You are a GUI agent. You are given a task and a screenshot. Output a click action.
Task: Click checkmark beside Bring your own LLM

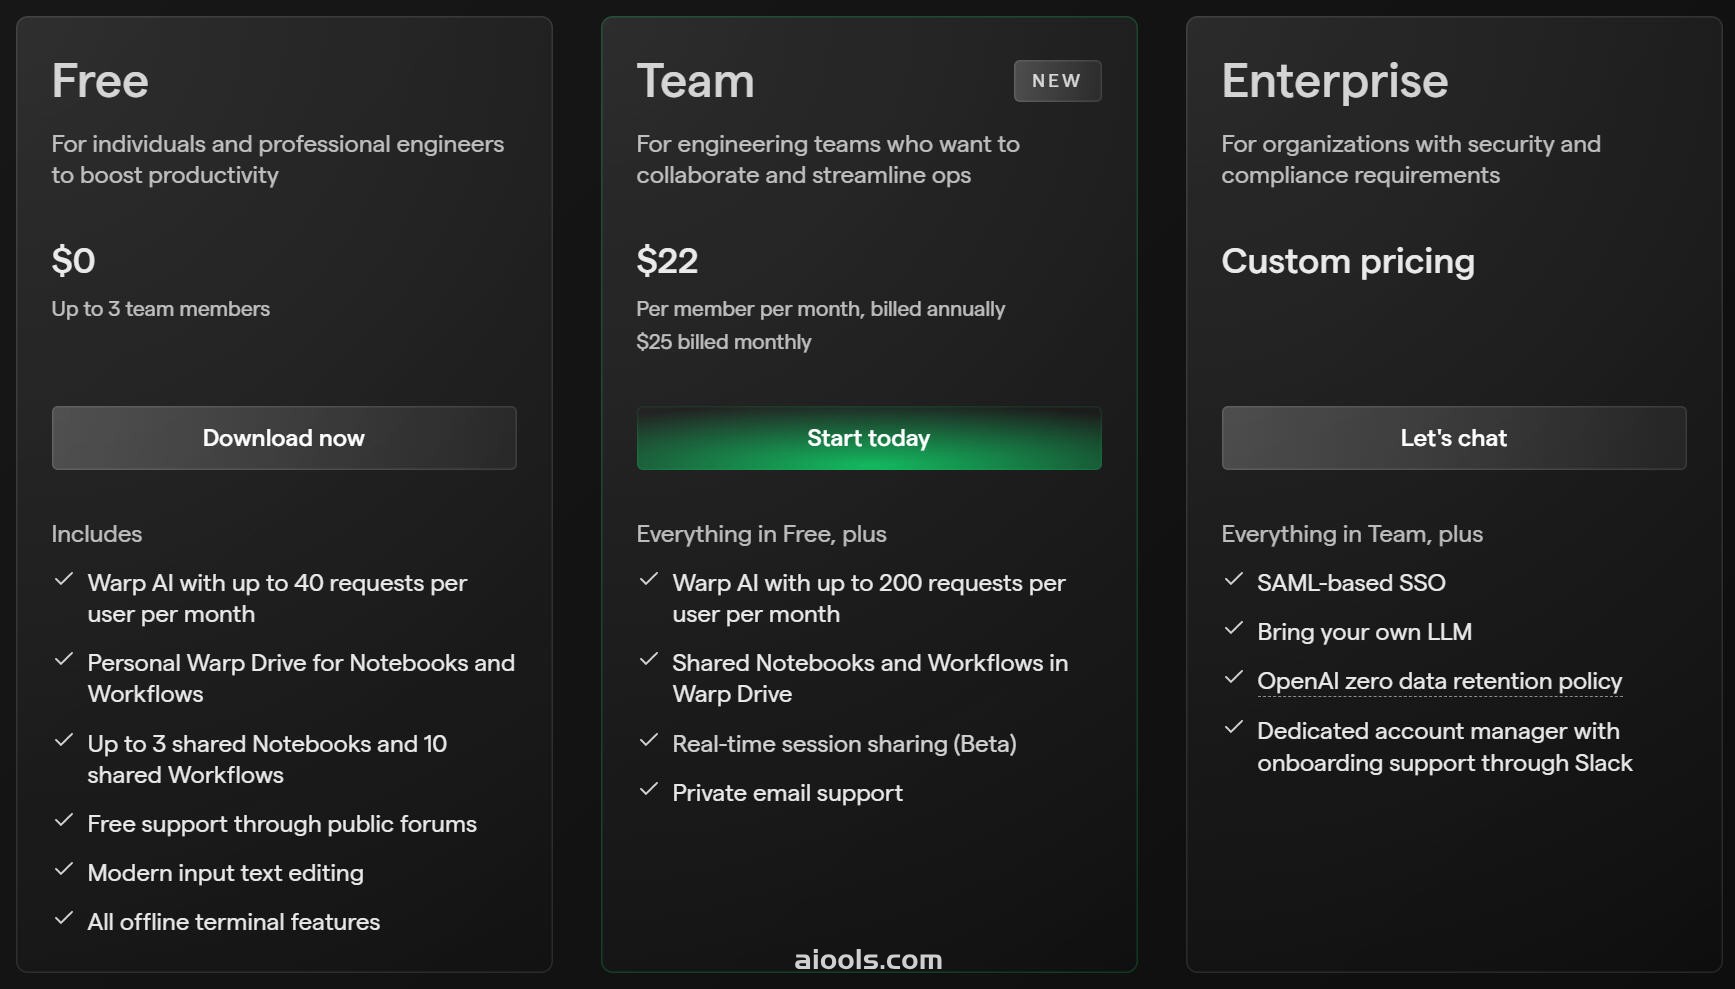click(x=1234, y=628)
